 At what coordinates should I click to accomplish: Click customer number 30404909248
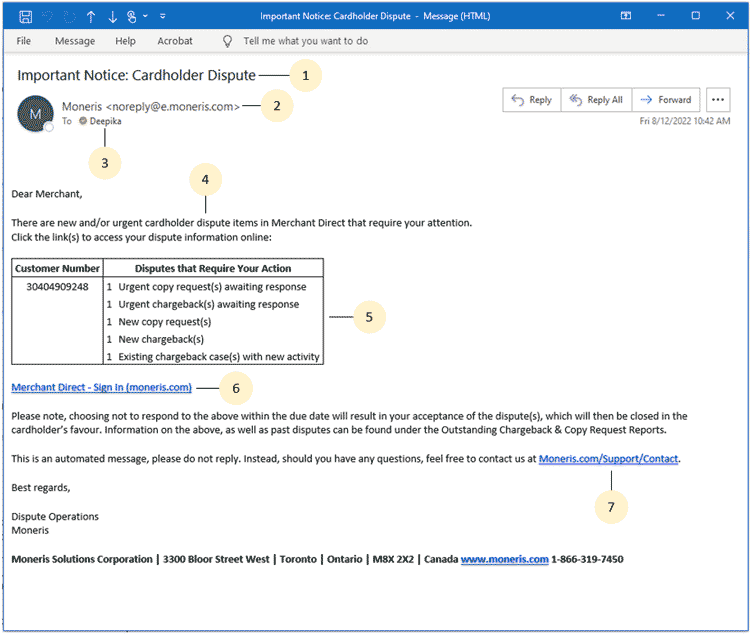tap(57, 287)
